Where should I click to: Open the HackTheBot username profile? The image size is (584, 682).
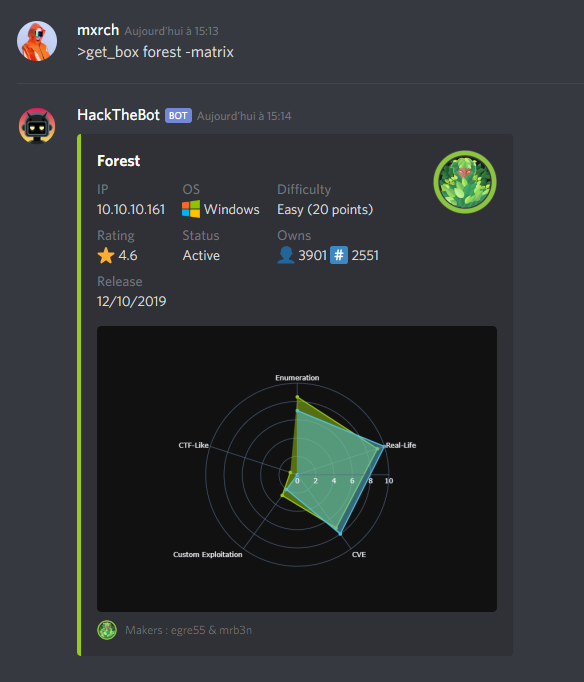119,115
